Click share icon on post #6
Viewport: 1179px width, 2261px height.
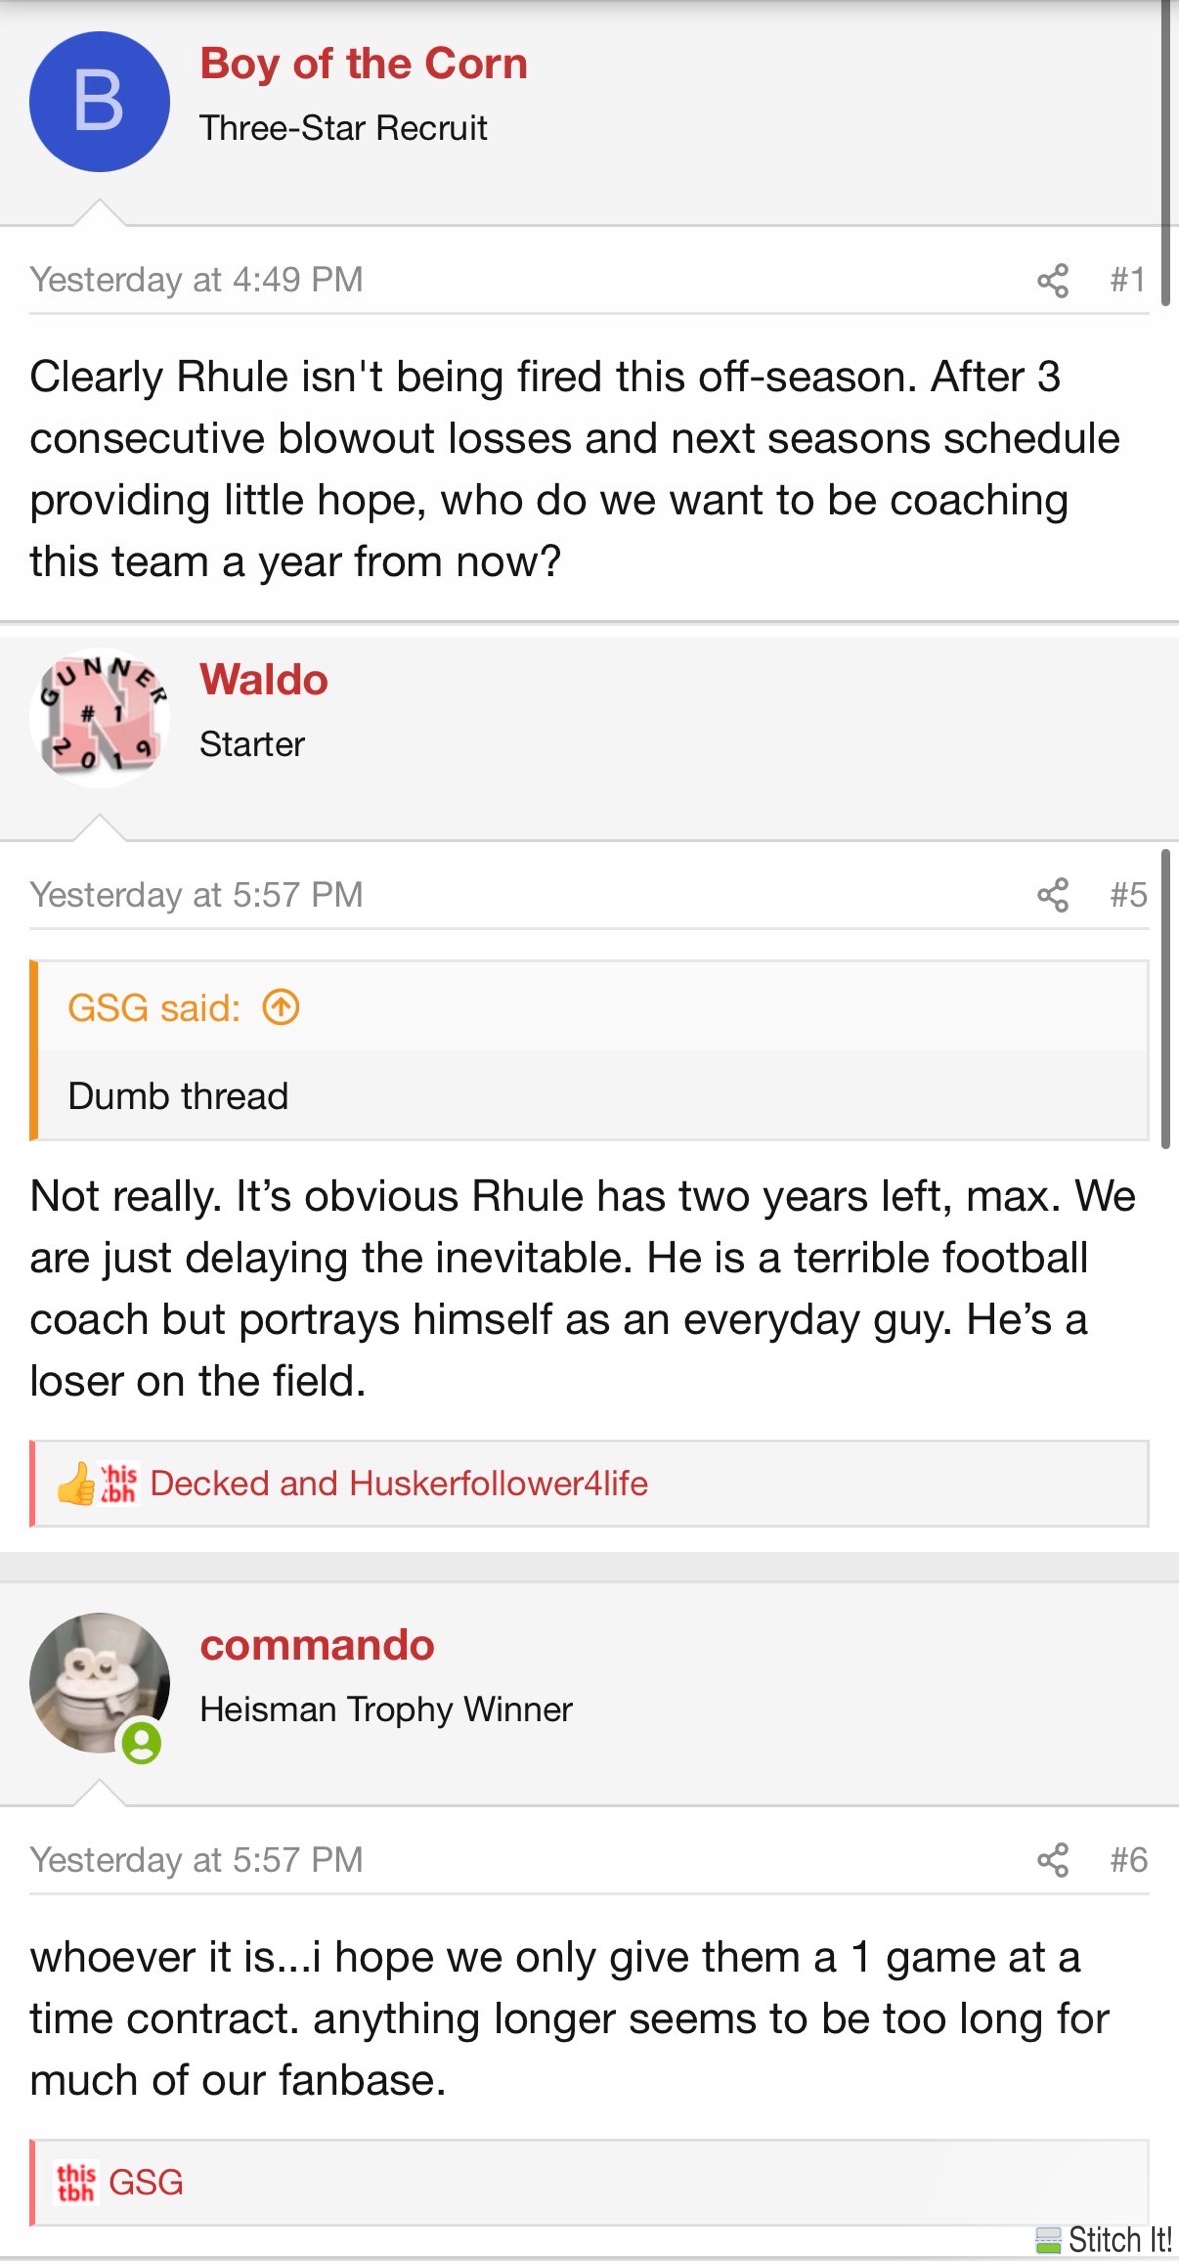1052,1860
